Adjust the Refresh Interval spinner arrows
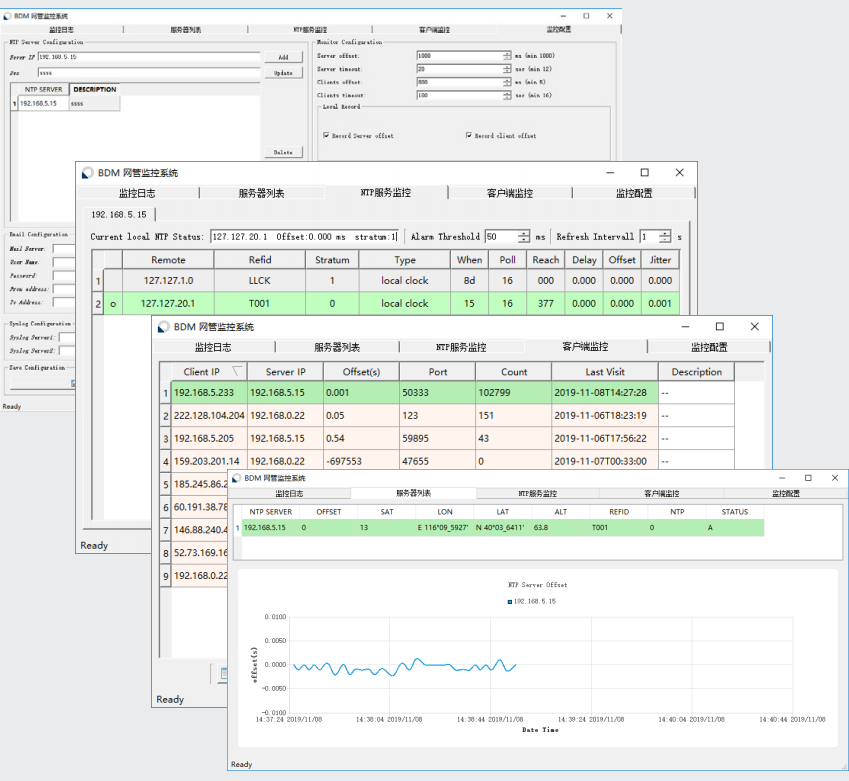This screenshot has width=849, height=781. tap(665, 237)
